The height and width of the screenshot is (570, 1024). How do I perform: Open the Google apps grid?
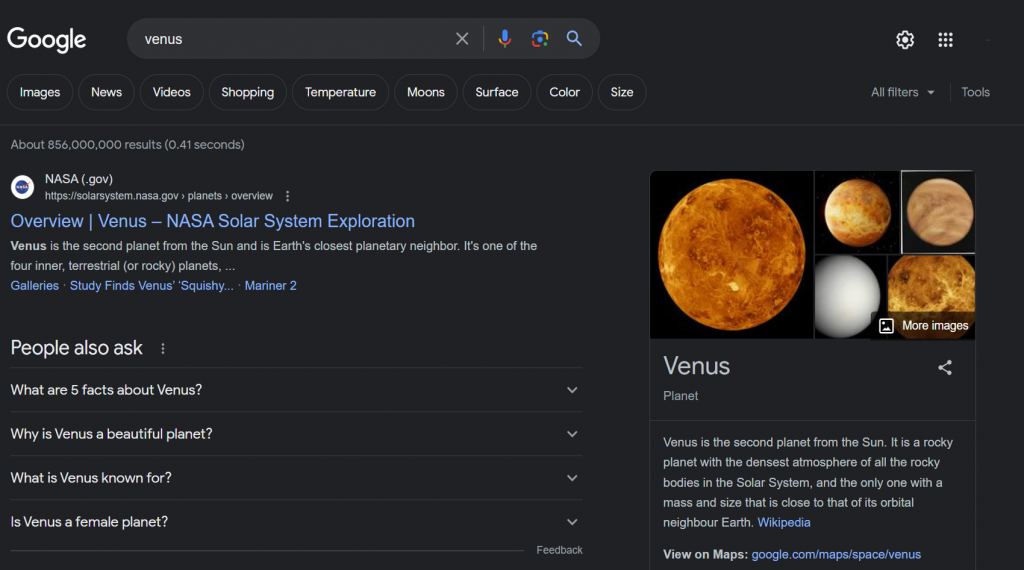[946, 40]
